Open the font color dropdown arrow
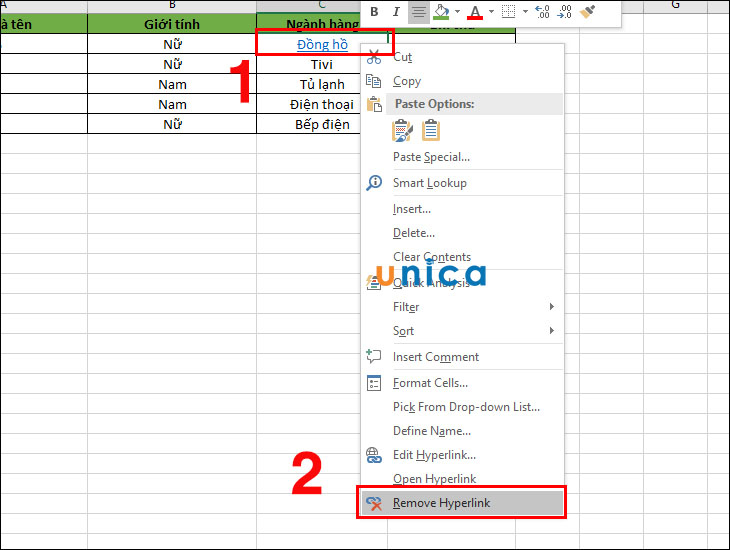The width and height of the screenshot is (730, 550). click(491, 12)
